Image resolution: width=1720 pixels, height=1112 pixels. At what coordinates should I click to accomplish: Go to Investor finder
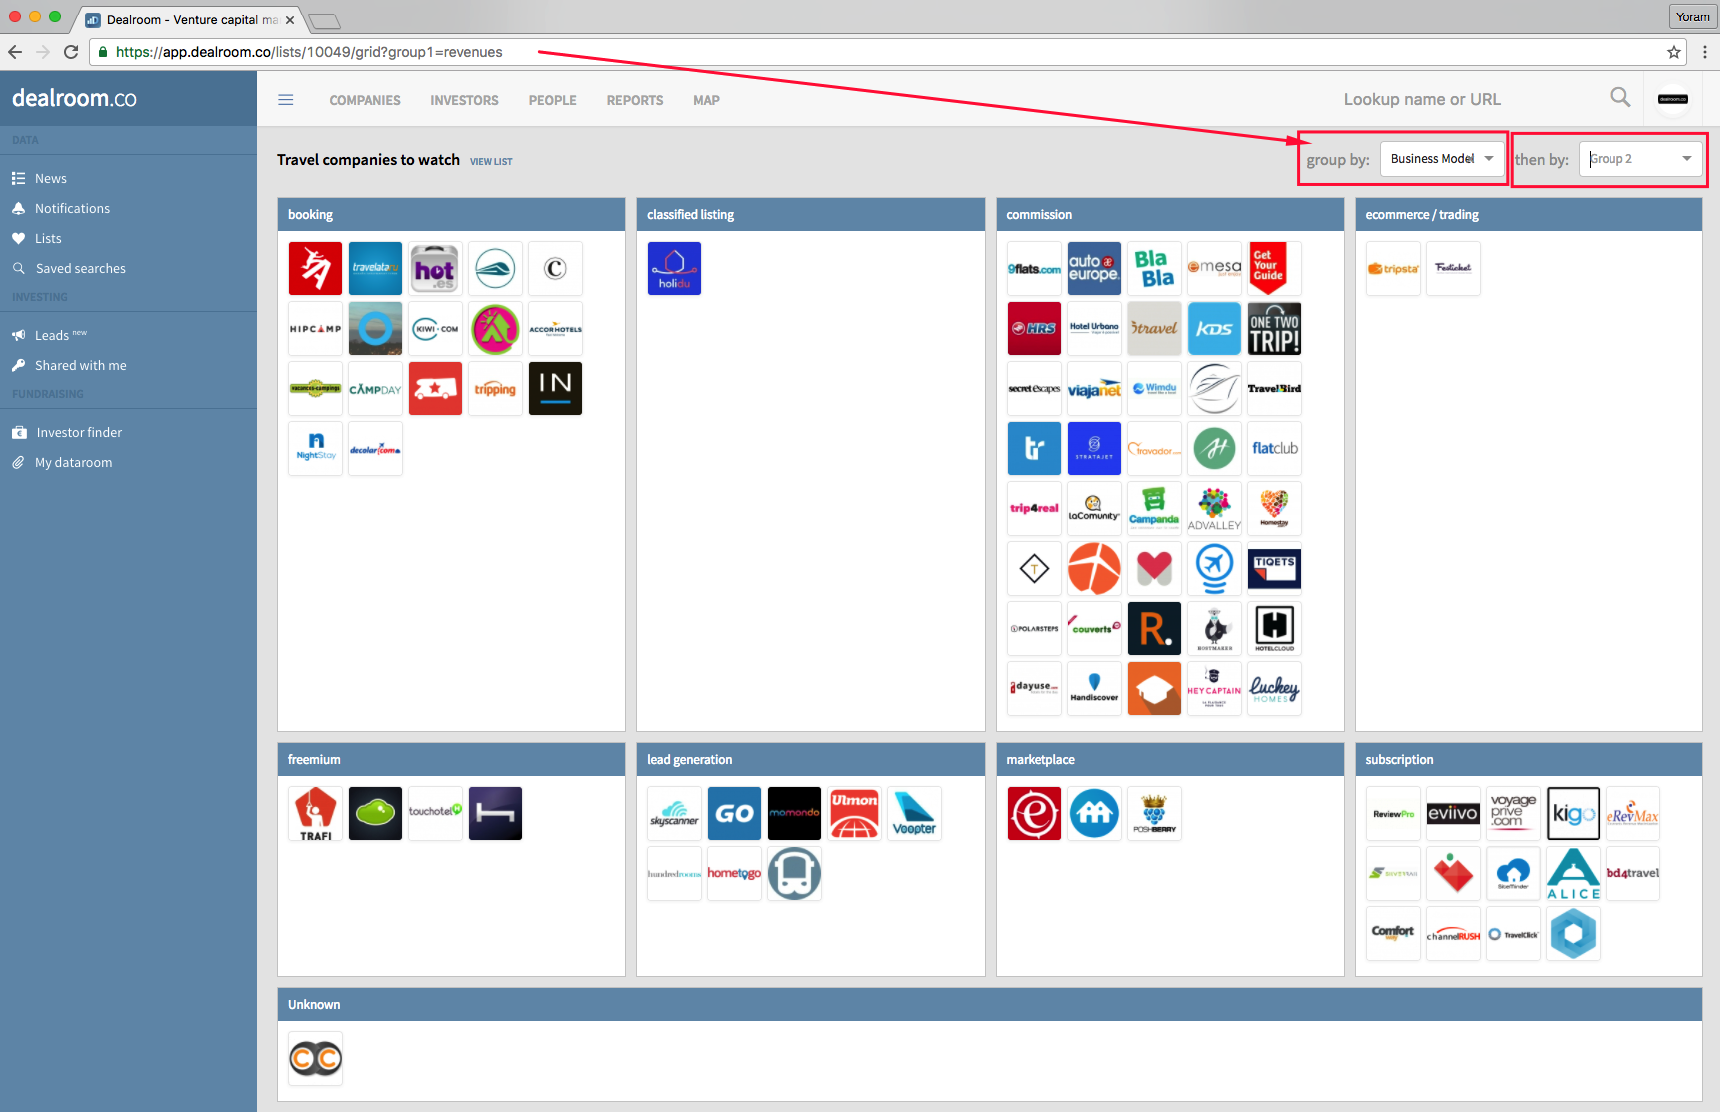point(79,432)
